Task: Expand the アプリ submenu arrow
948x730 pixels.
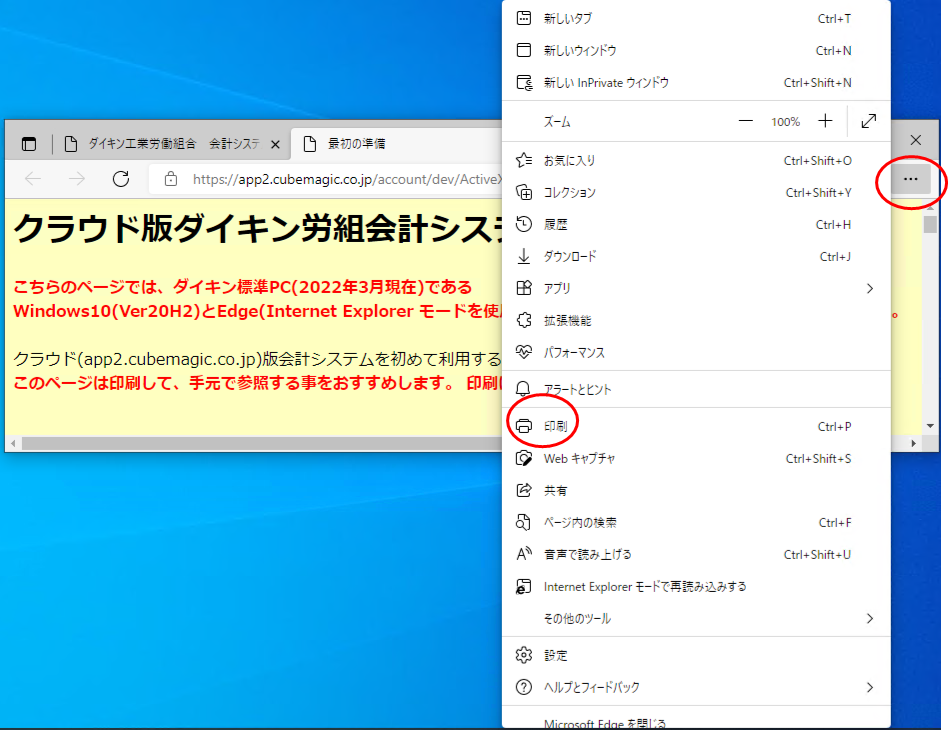Action: [x=869, y=288]
